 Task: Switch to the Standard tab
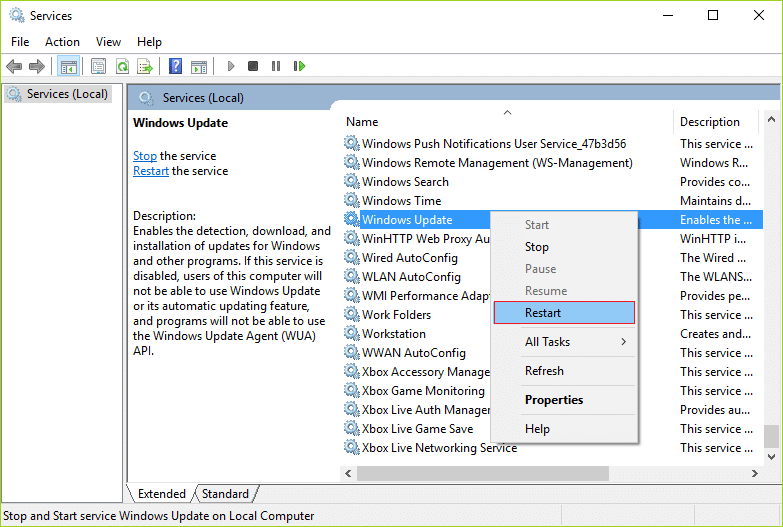225,494
